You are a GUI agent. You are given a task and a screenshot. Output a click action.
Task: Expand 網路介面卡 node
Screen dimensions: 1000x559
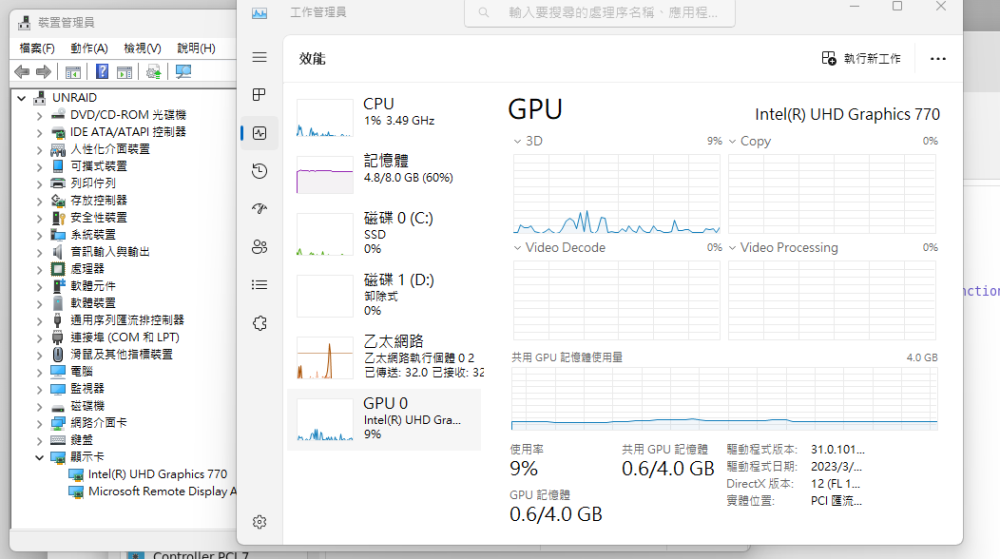click(40, 424)
